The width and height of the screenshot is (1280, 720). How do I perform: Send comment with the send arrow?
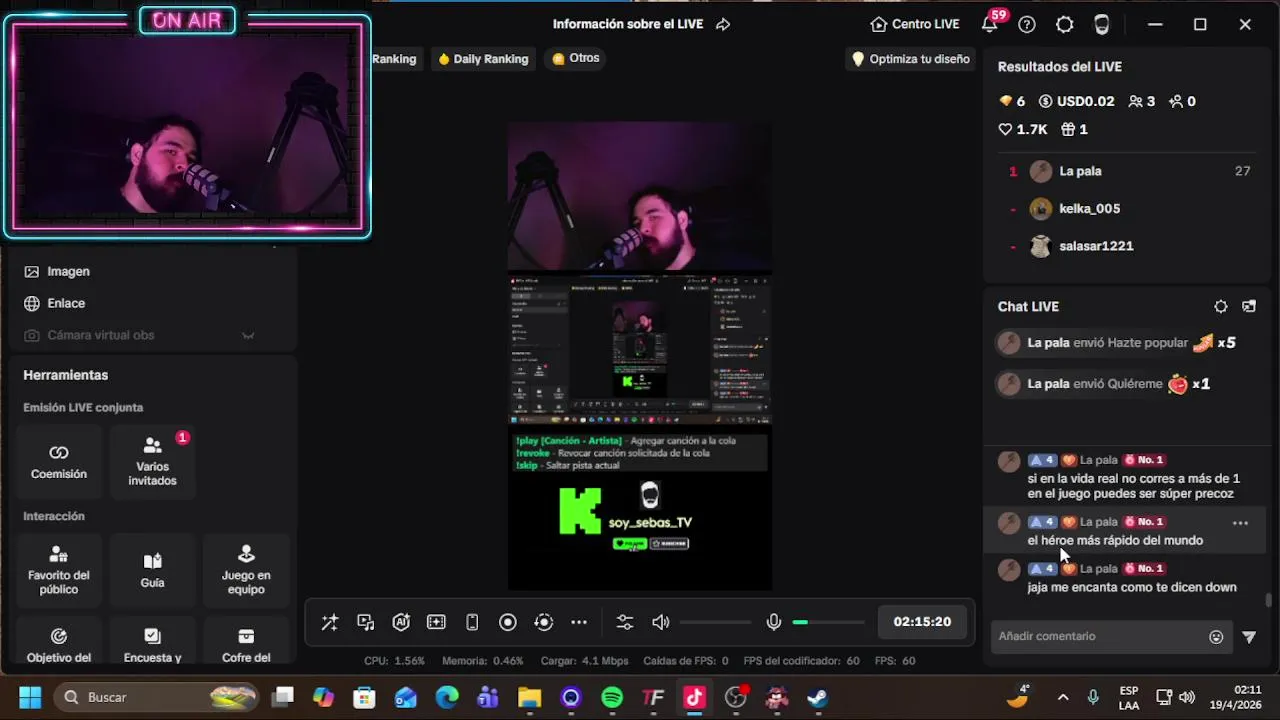point(1249,637)
